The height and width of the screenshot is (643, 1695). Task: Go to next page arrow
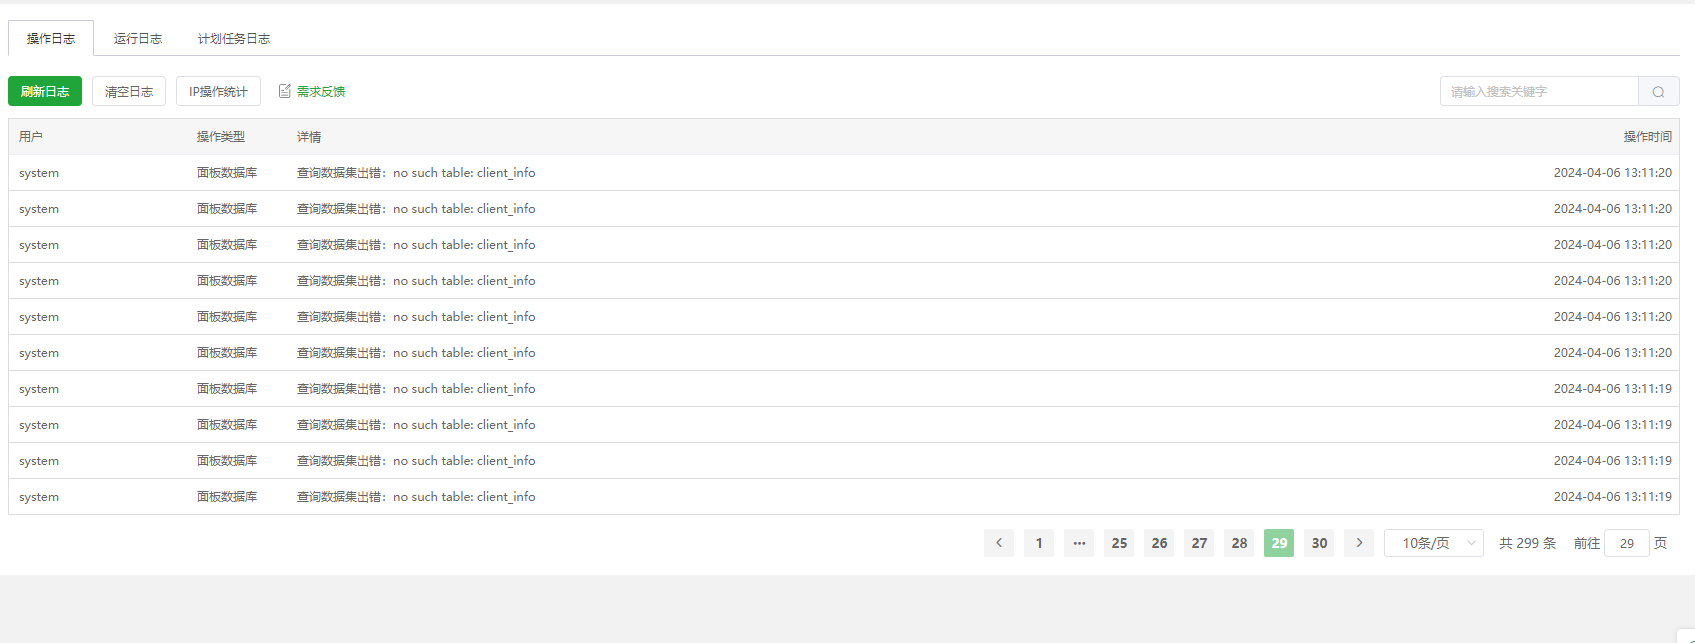[1359, 543]
